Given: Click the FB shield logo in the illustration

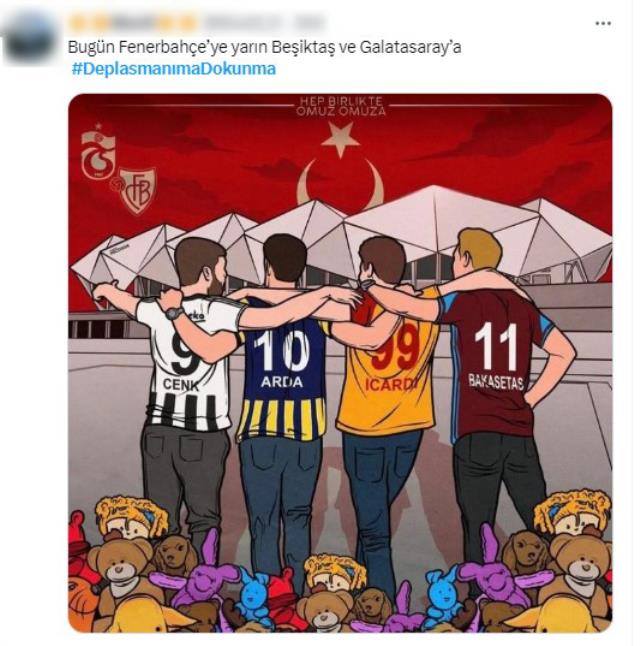Looking at the screenshot, I should point(137,191).
